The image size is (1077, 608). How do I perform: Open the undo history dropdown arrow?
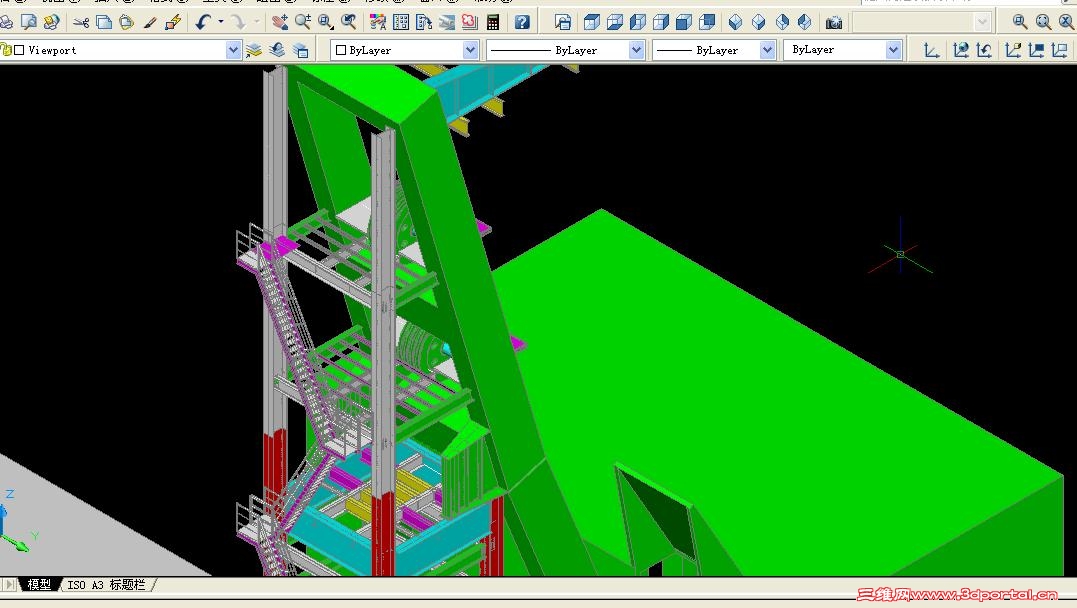pyautogui.click(x=220, y=23)
